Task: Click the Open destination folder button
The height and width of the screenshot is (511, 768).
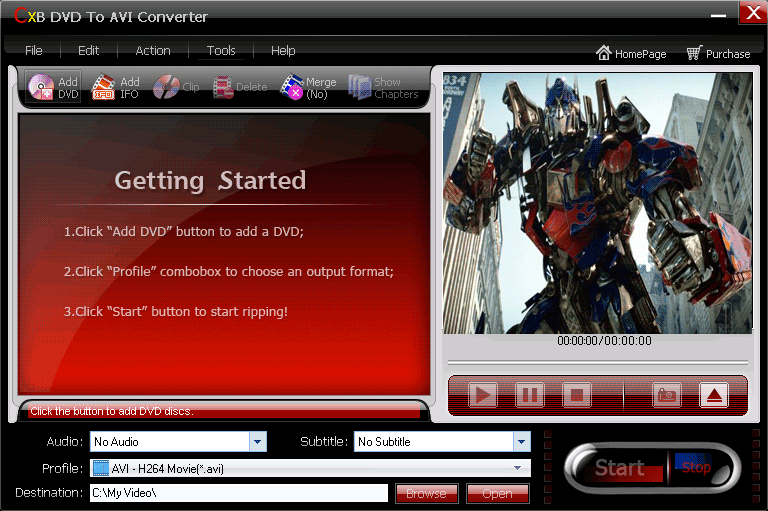Action: [x=498, y=493]
